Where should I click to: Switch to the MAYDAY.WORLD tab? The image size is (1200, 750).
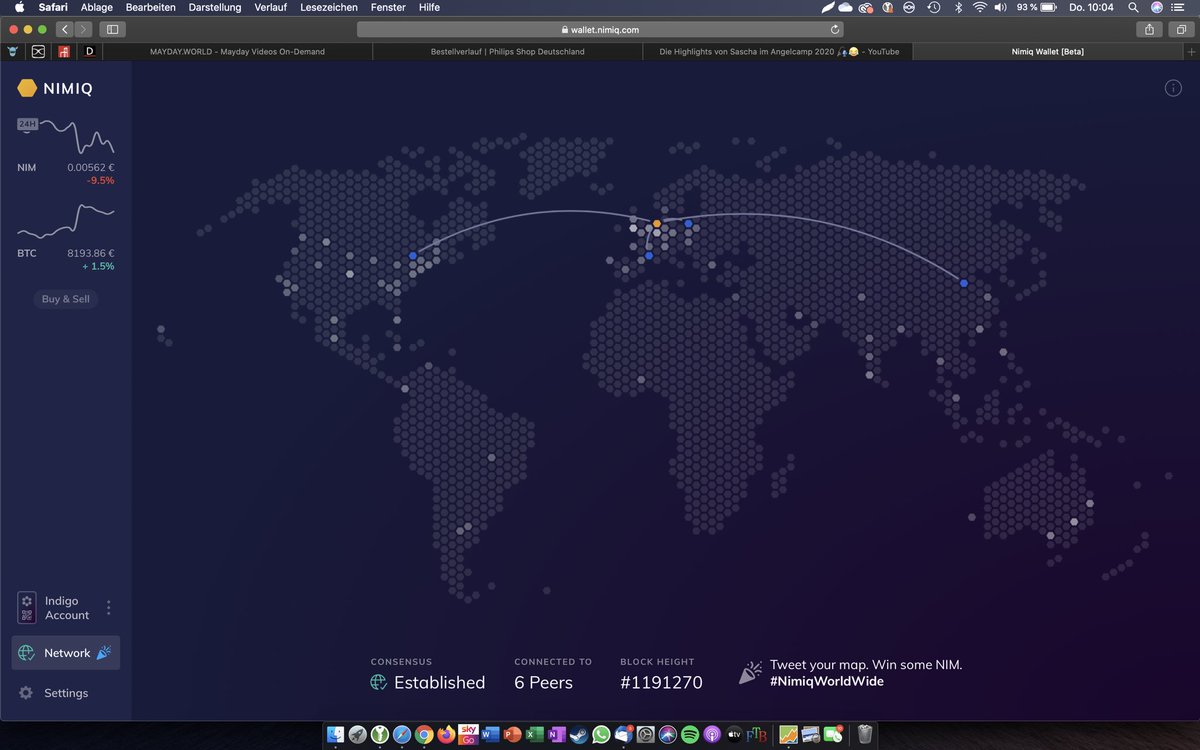point(237,51)
